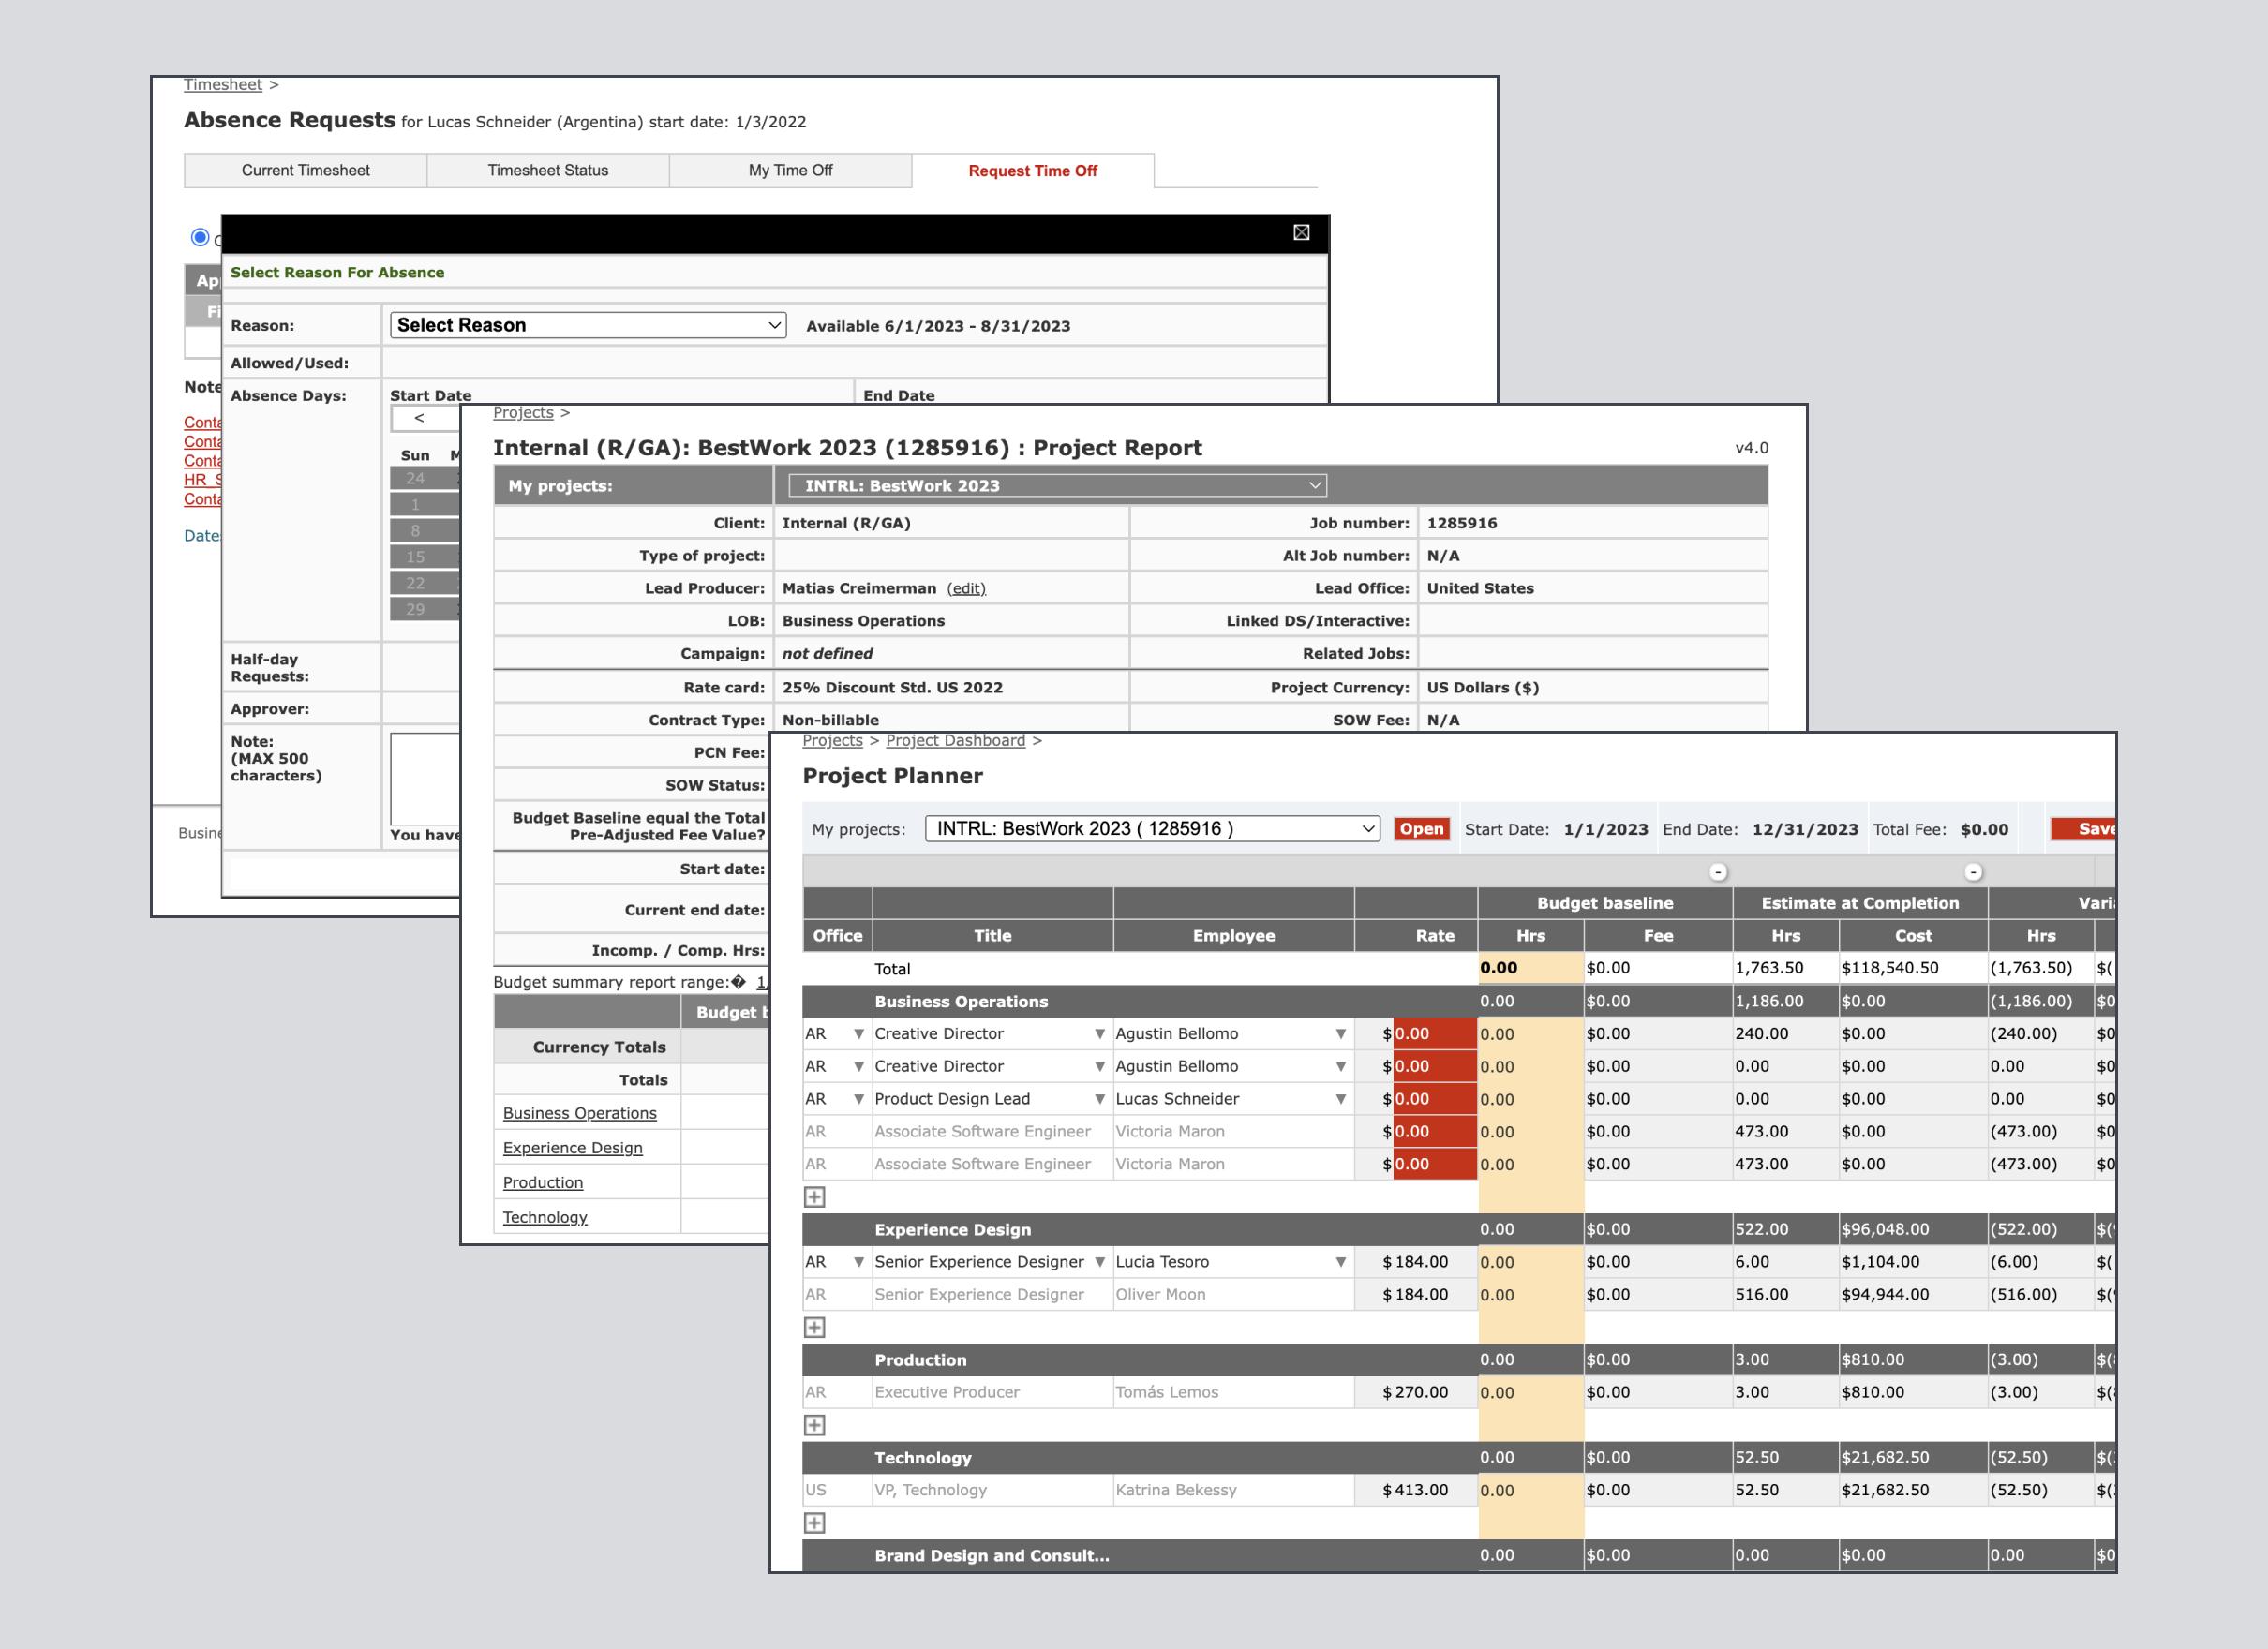This screenshot has width=2268, height=1649.
Task: Expand Senior Experience Designer title dropdown
Action: click(x=1099, y=1262)
